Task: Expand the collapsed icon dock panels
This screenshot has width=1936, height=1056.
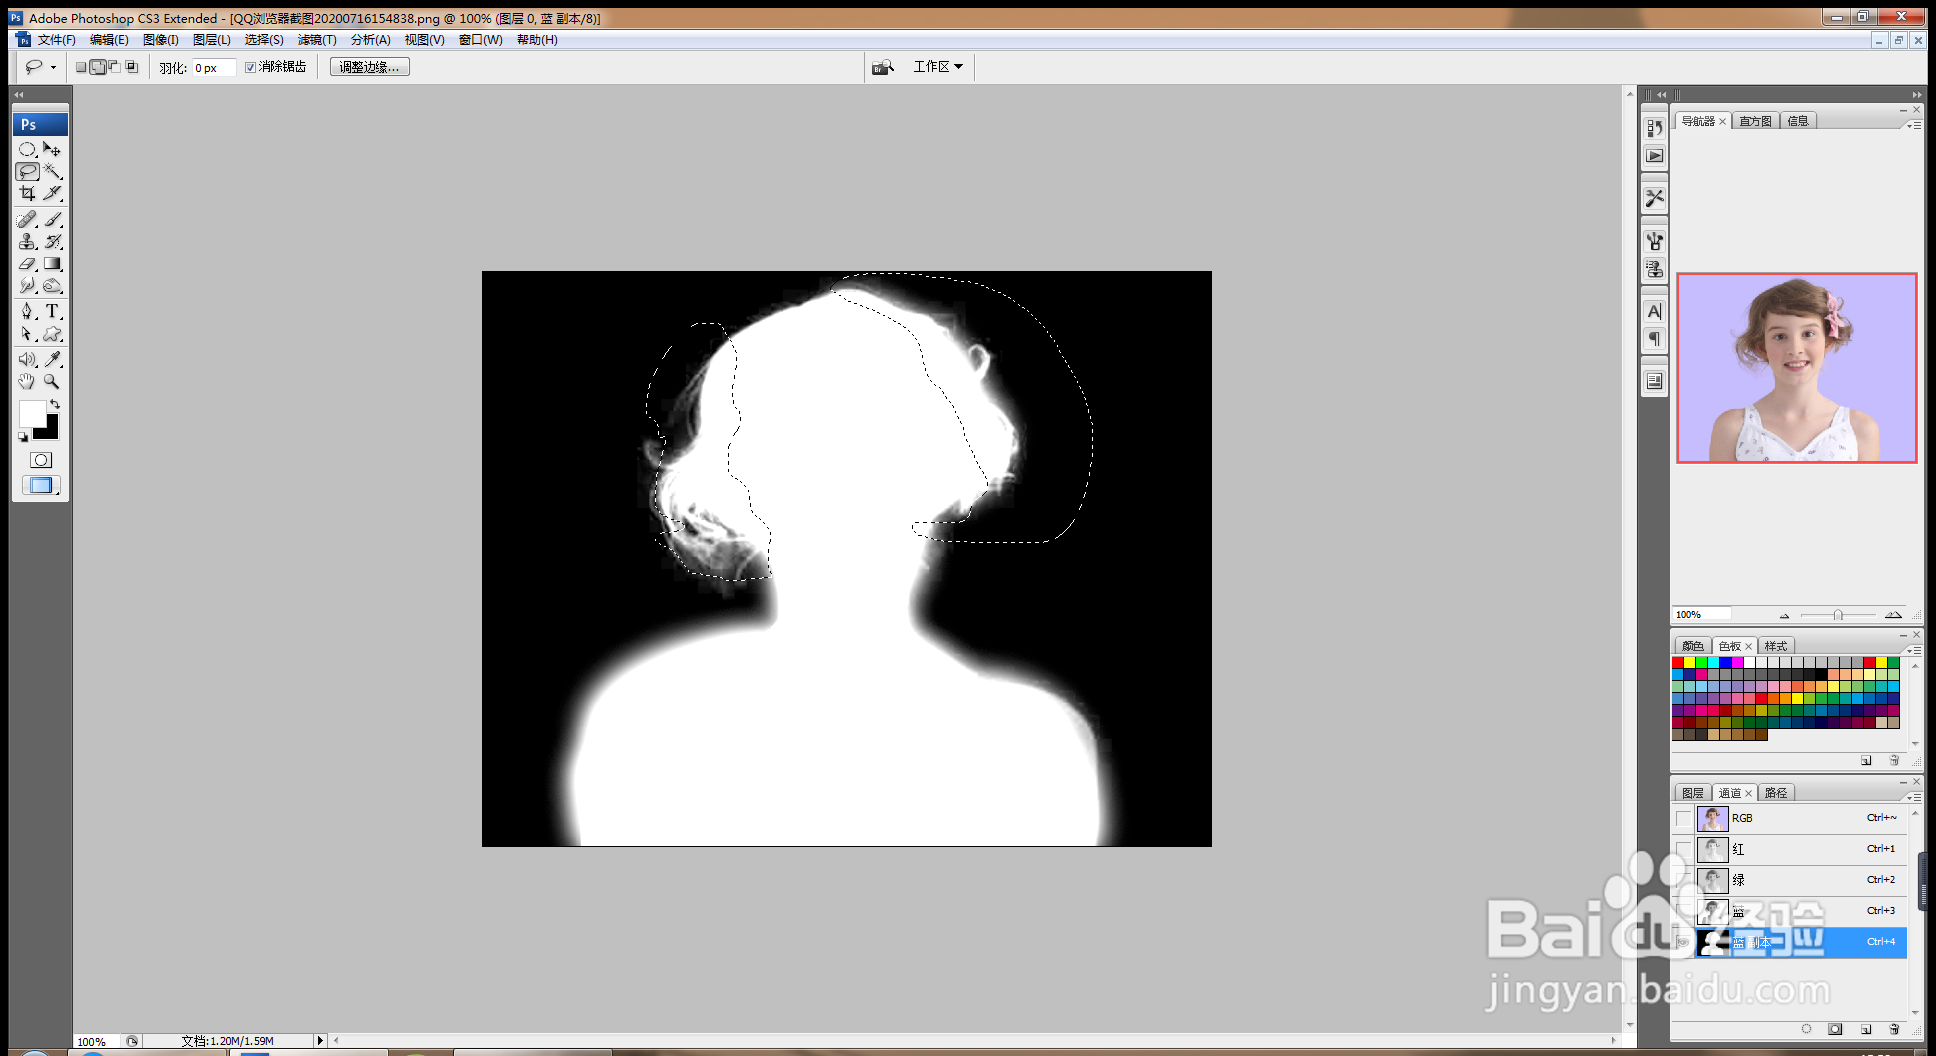Action: [x=1661, y=95]
